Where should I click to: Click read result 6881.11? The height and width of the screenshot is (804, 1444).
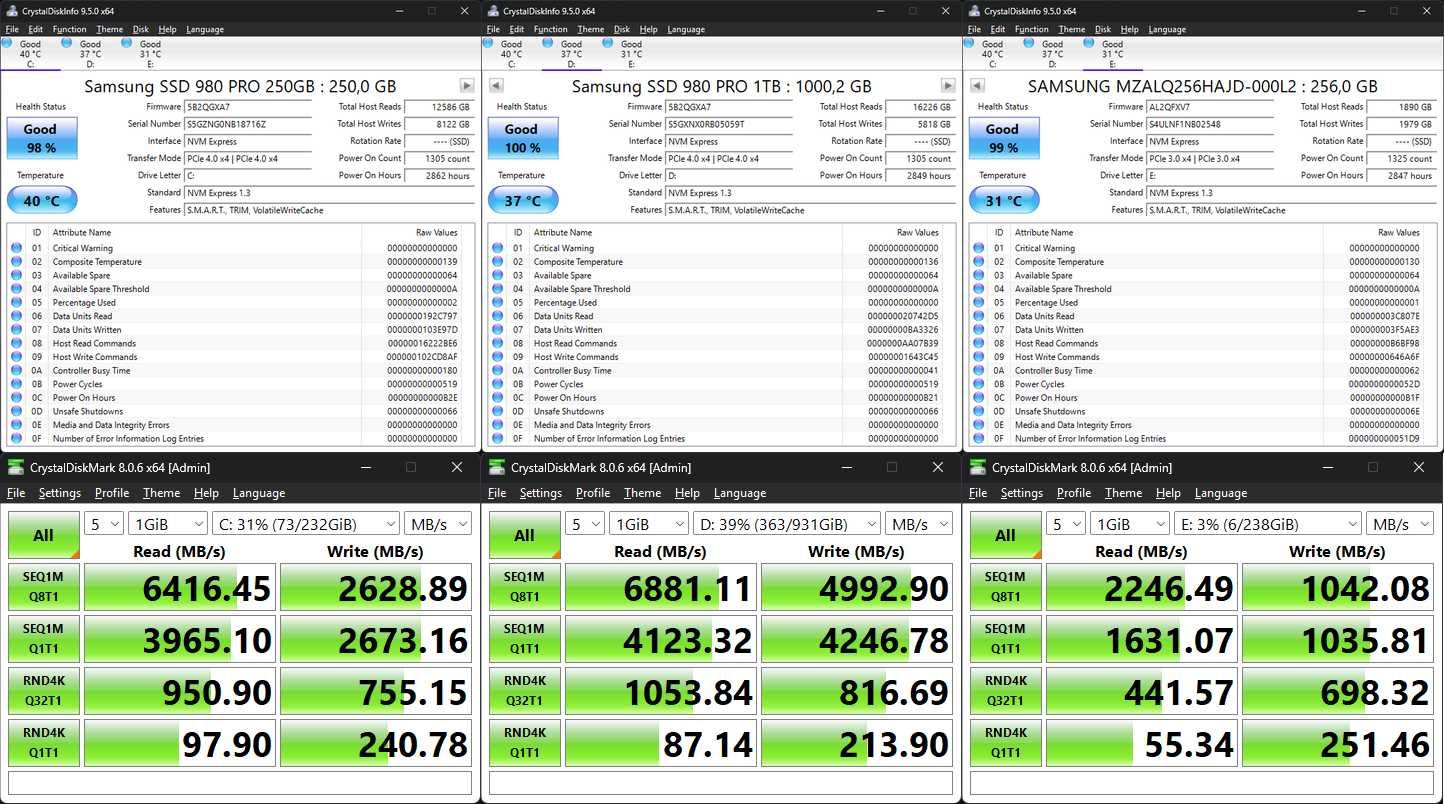coord(660,588)
